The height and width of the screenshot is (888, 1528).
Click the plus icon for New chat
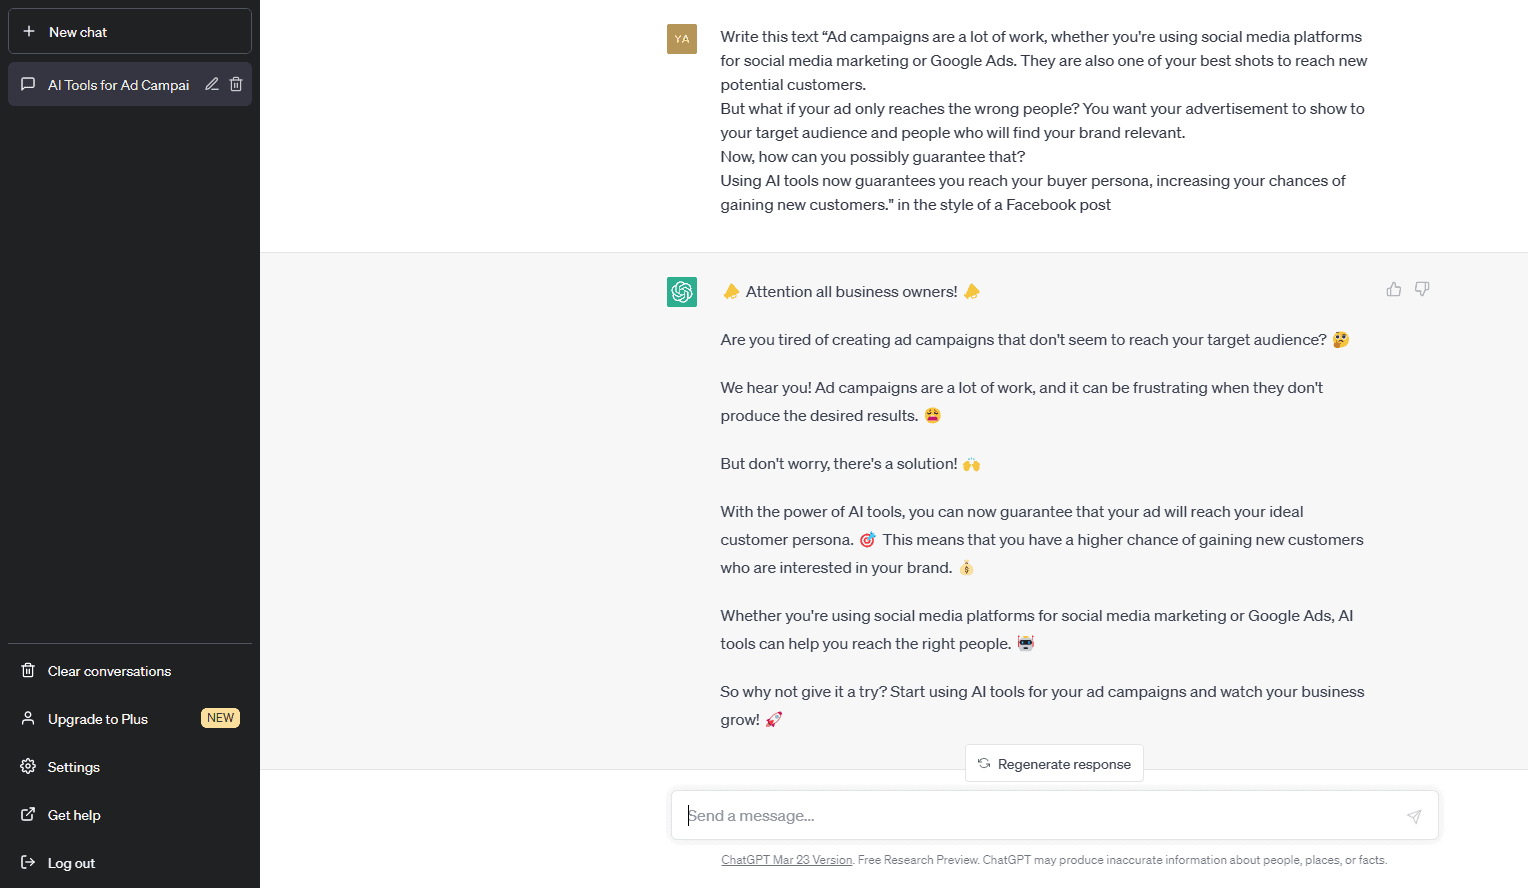(x=29, y=32)
